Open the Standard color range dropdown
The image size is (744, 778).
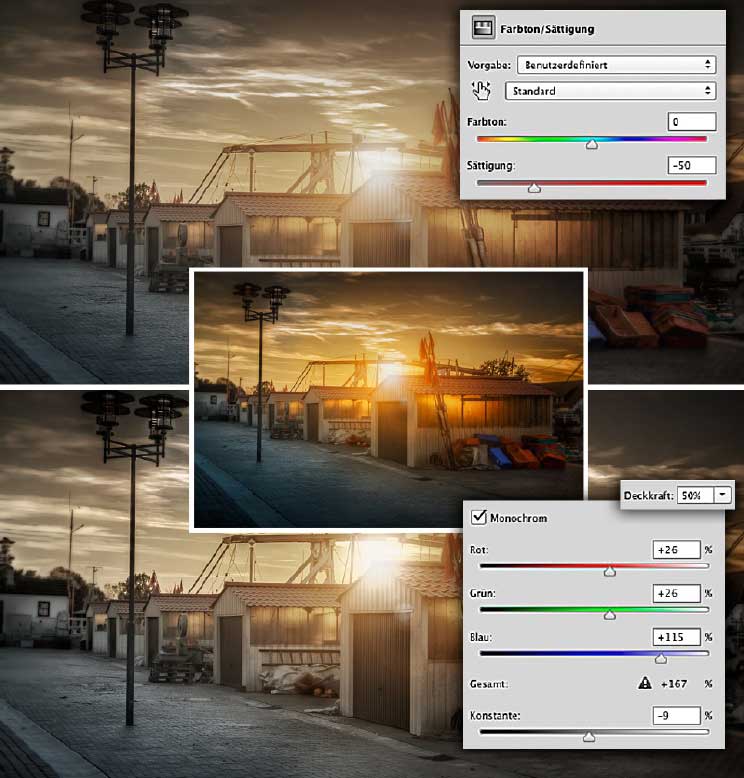coord(610,91)
